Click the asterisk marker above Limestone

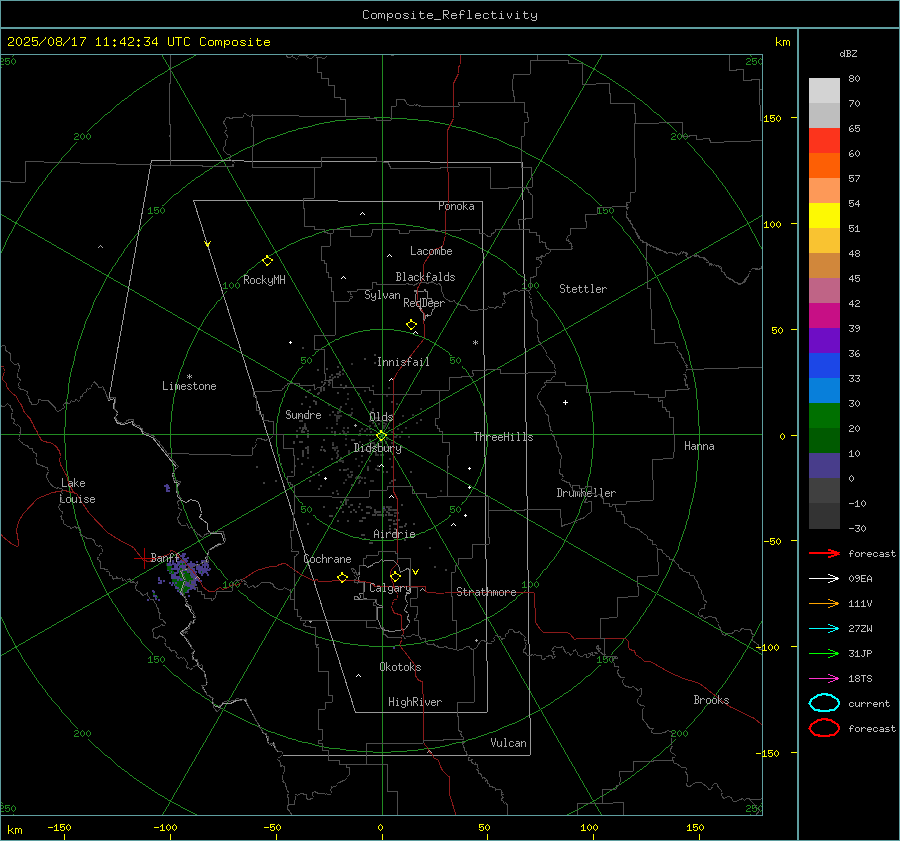pyautogui.click(x=189, y=377)
